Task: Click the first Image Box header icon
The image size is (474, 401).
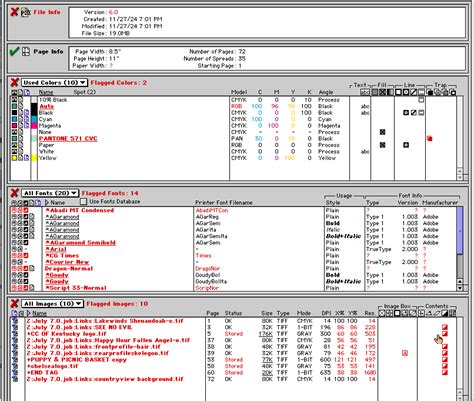Action: 382,313
